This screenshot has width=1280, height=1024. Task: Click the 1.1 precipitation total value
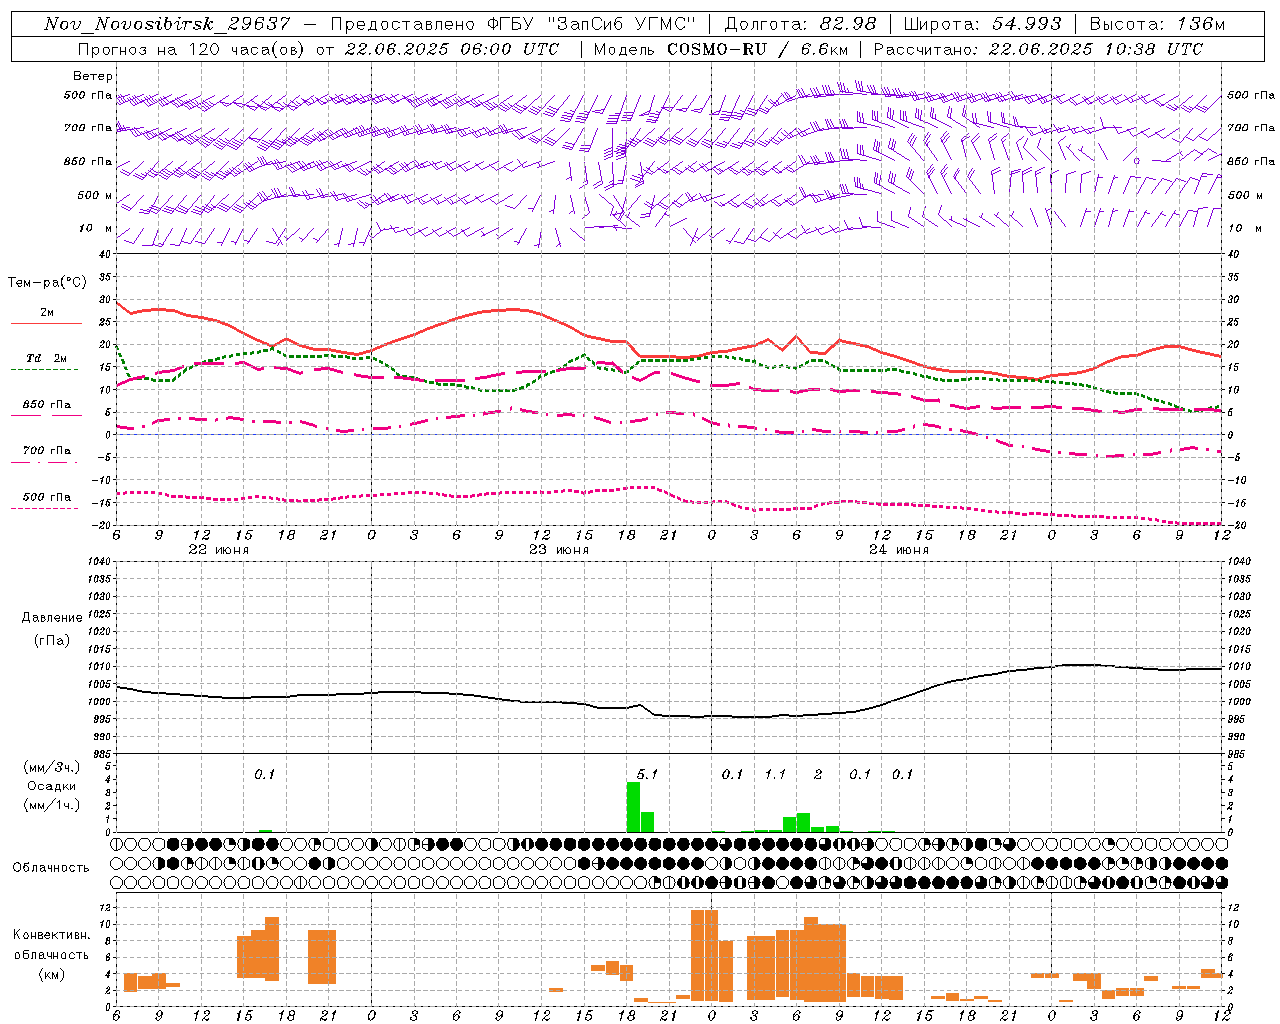pos(775,775)
